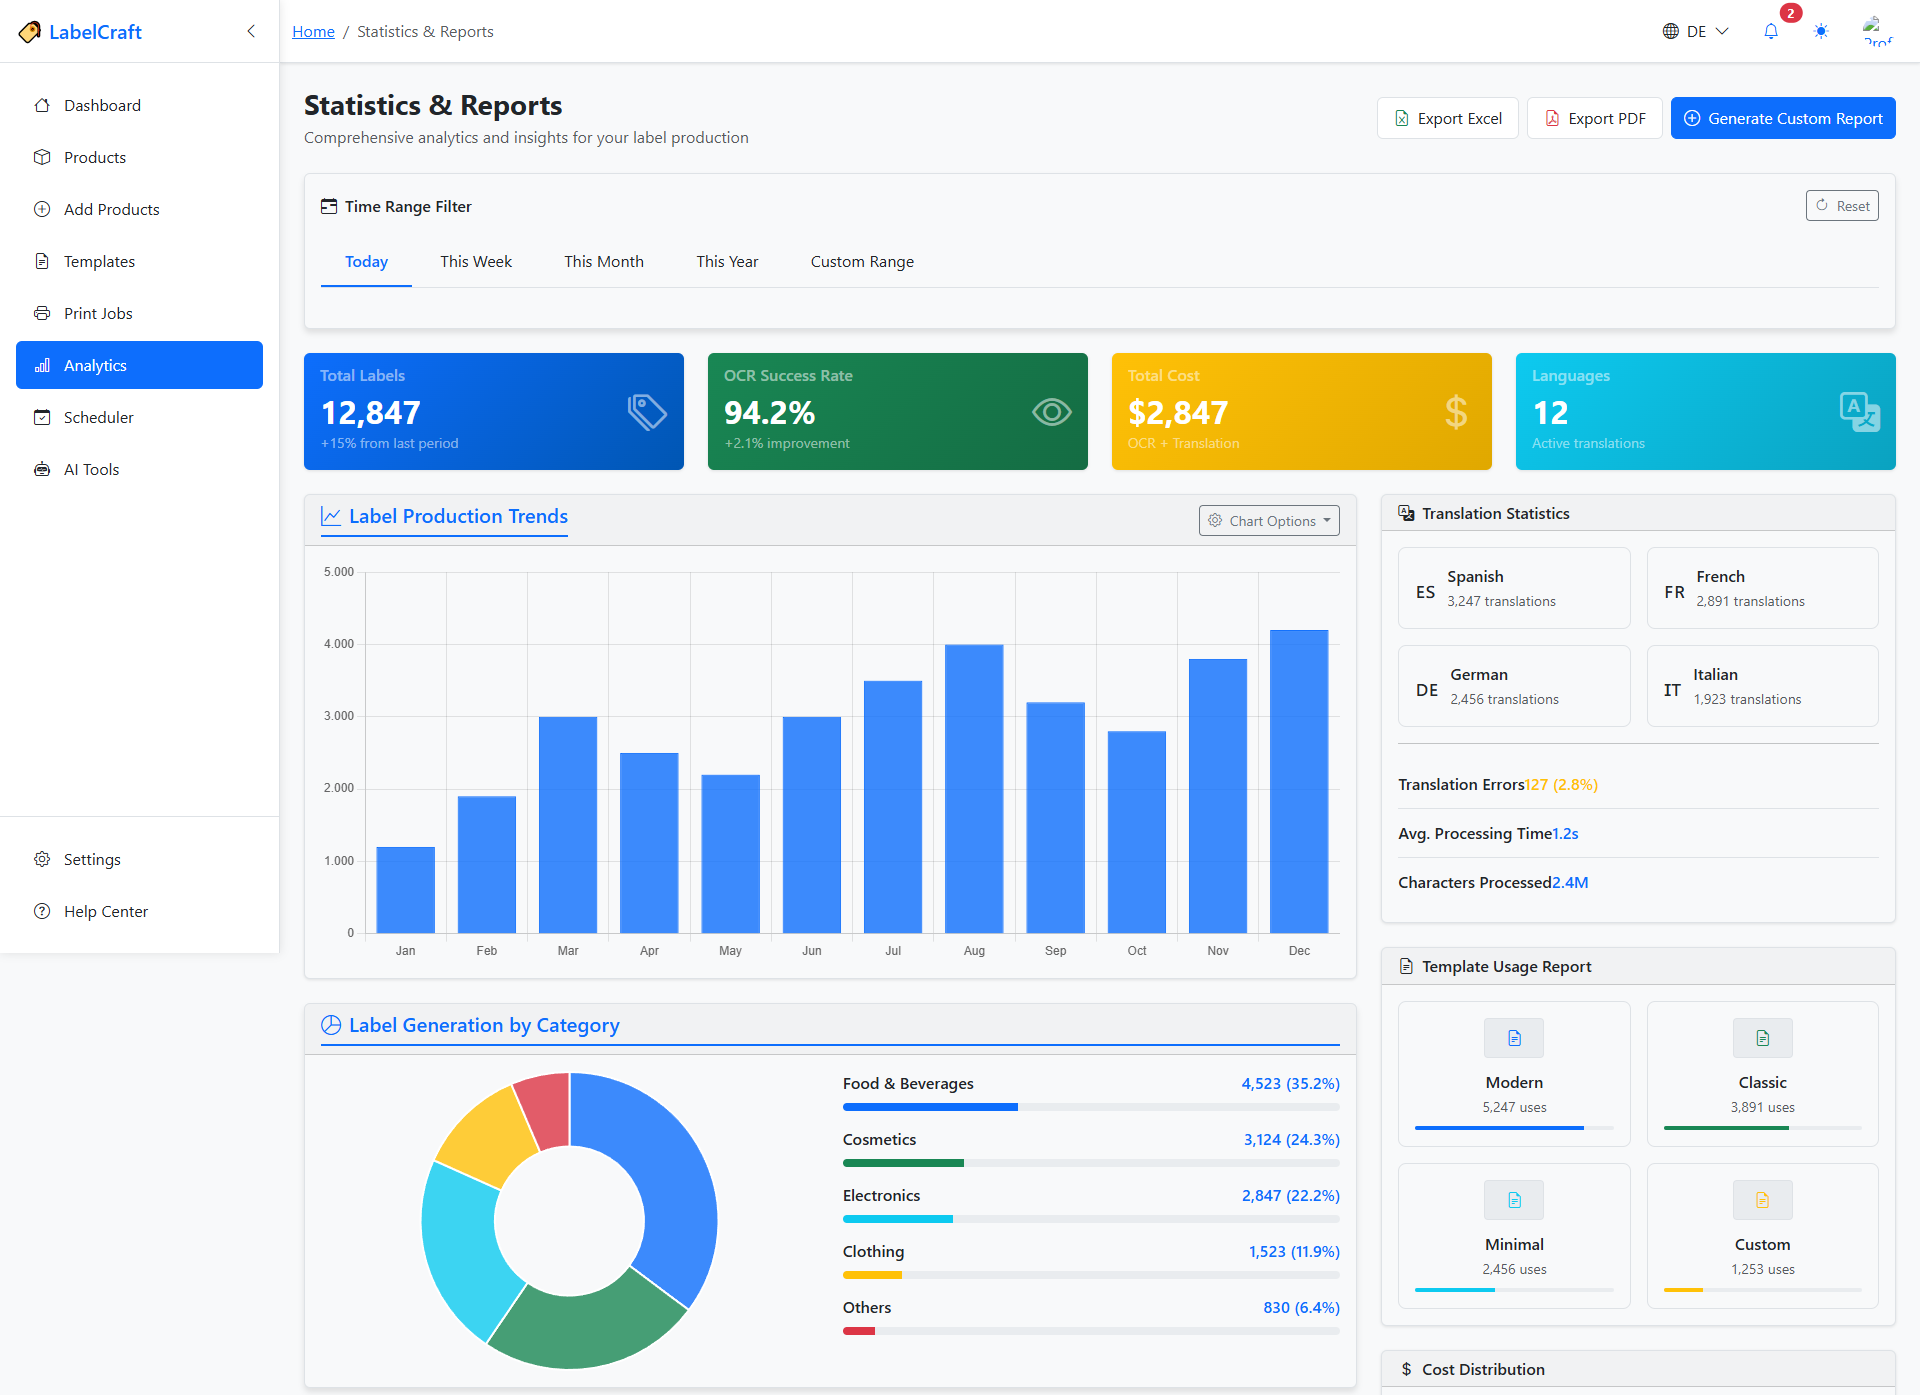
Task: Select Products in the sidebar
Action: (x=94, y=157)
